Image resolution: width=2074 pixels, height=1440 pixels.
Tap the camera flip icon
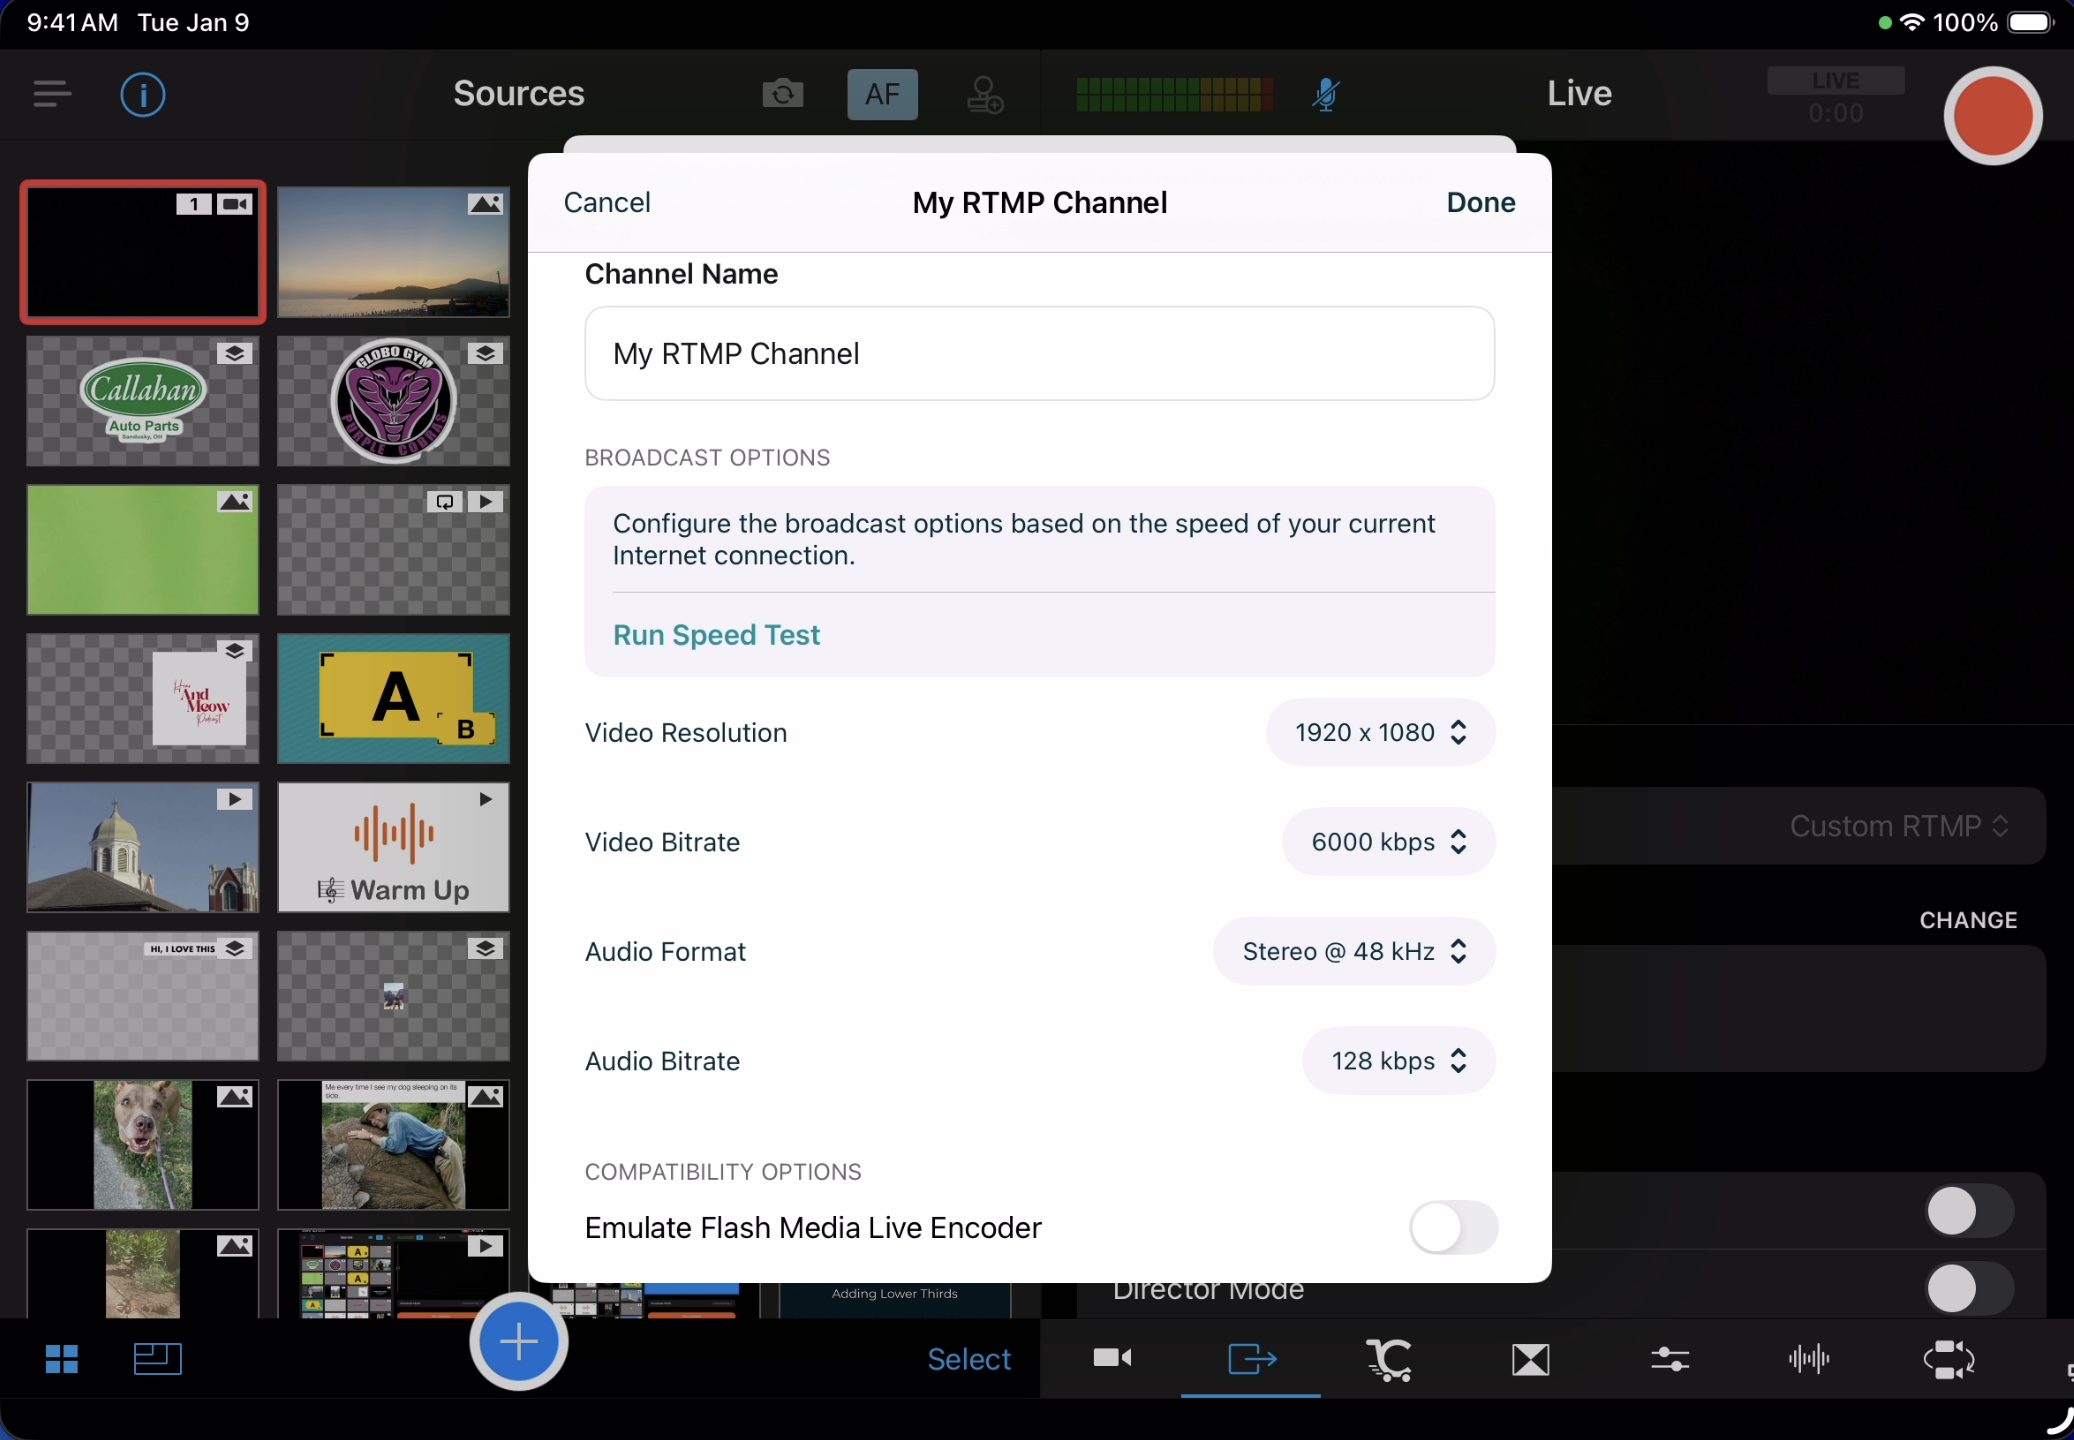(x=783, y=95)
